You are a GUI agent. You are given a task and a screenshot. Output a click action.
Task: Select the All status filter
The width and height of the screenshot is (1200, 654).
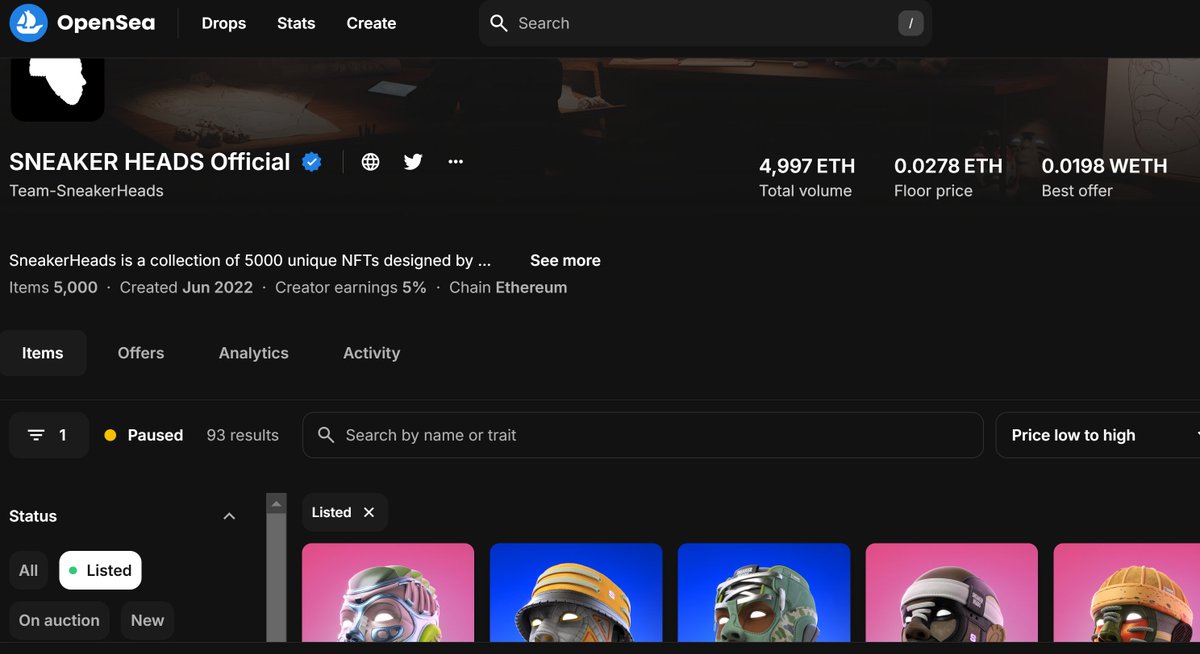(x=29, y=570)
